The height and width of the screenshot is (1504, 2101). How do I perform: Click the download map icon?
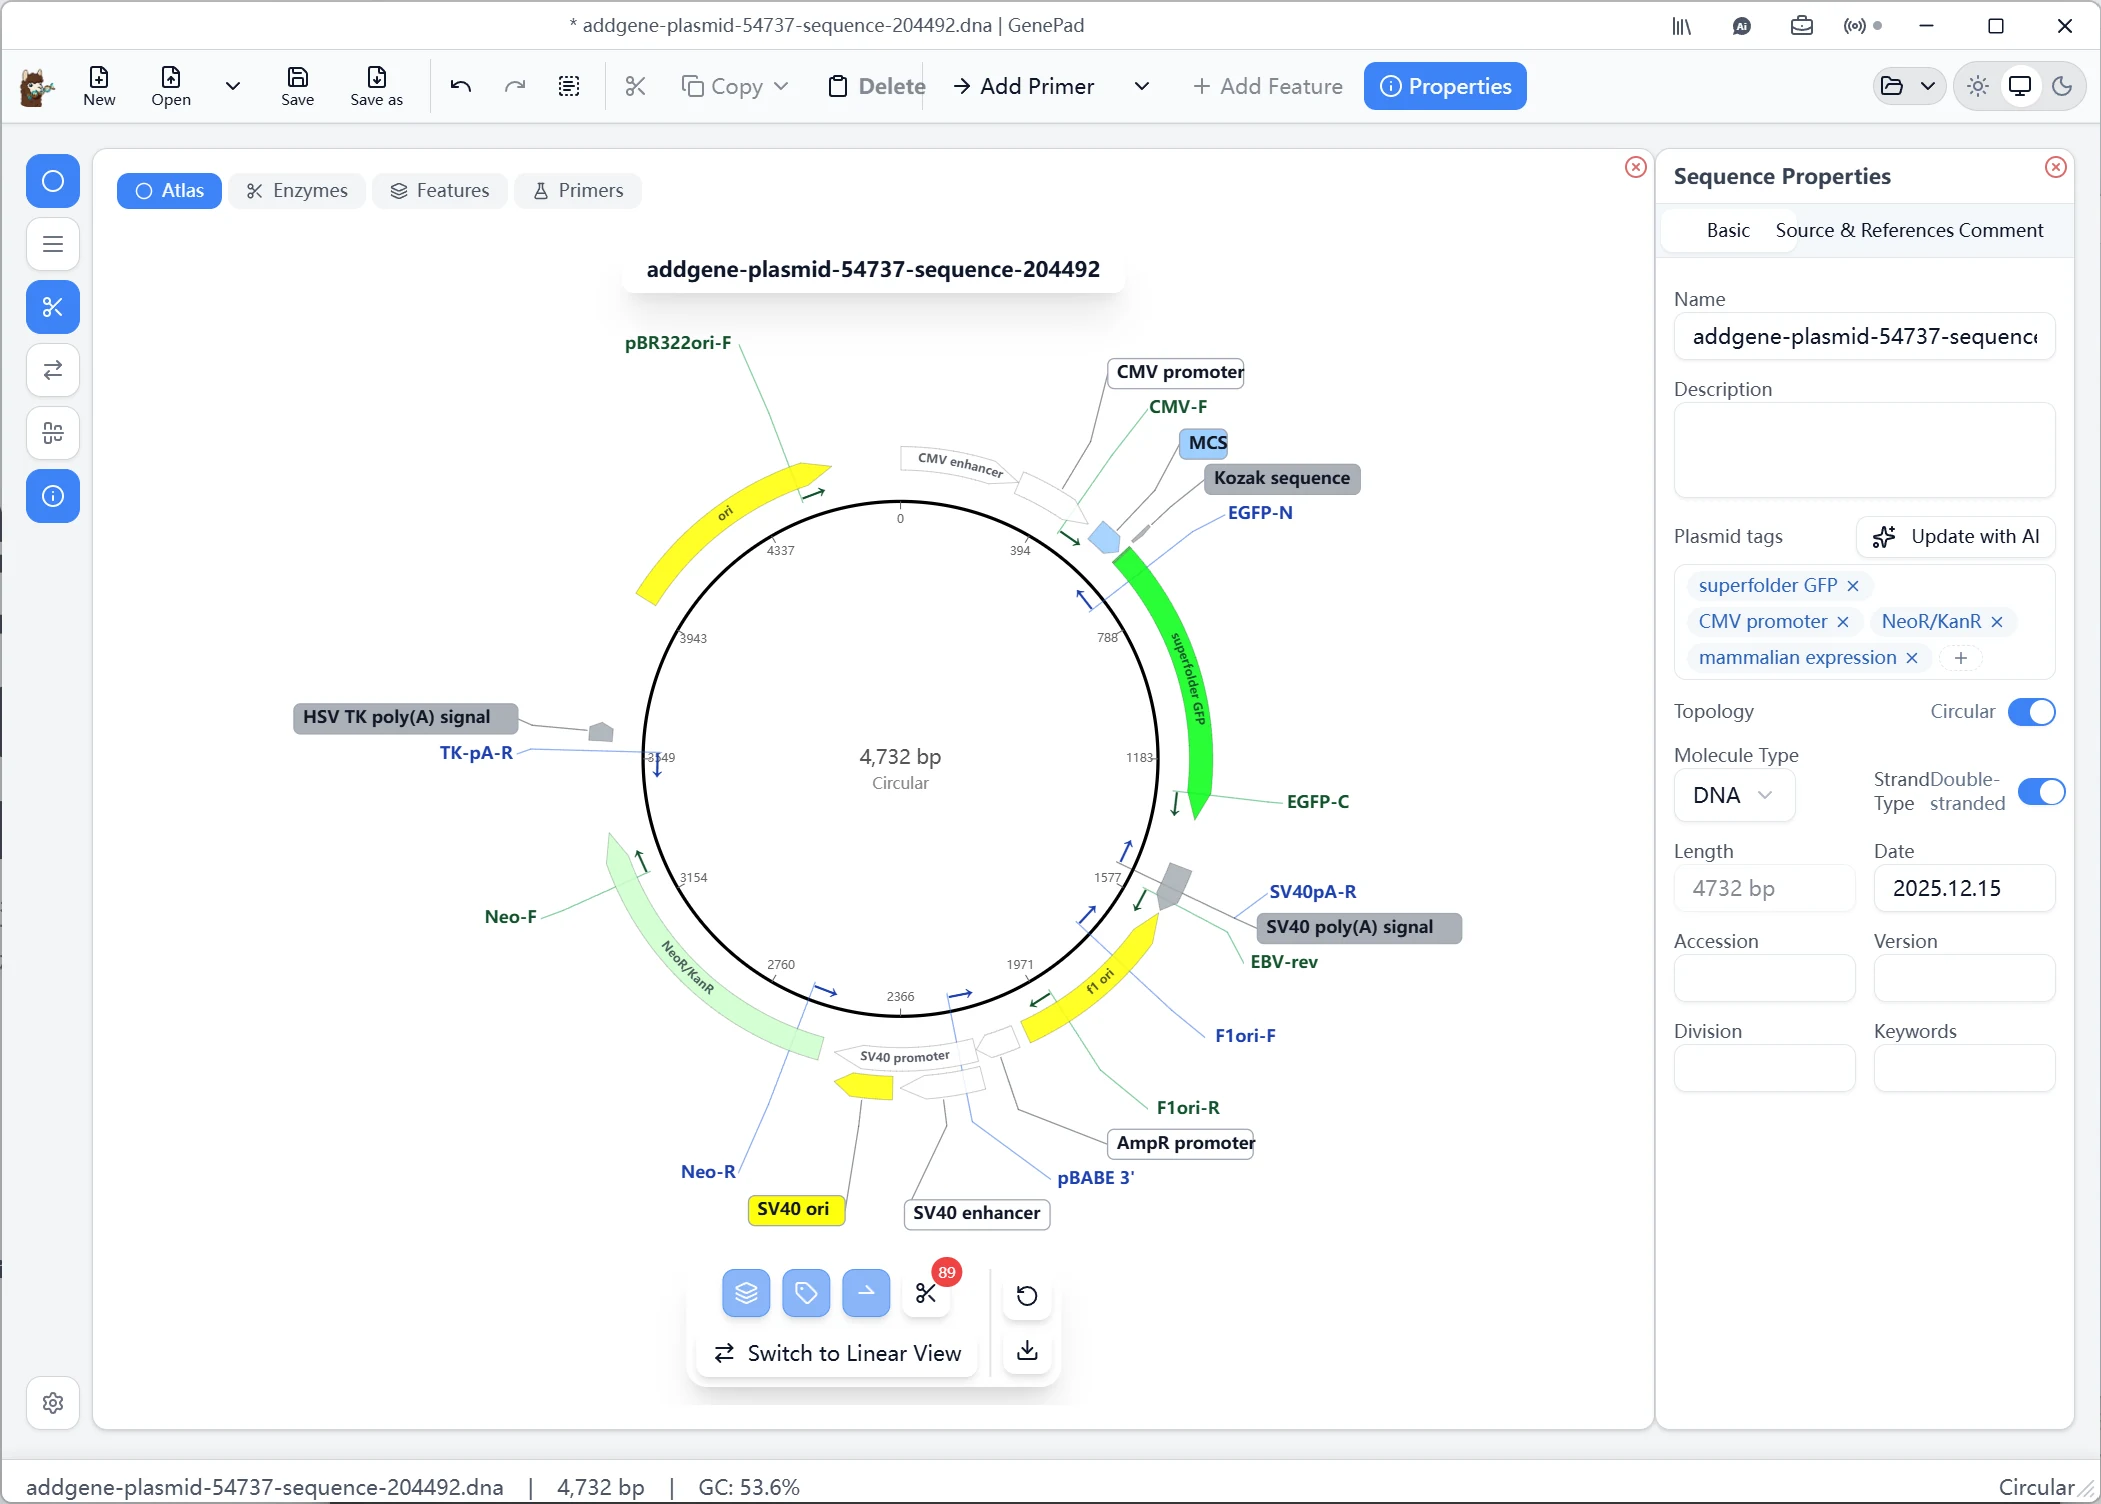click(x=1027, y=1352)
